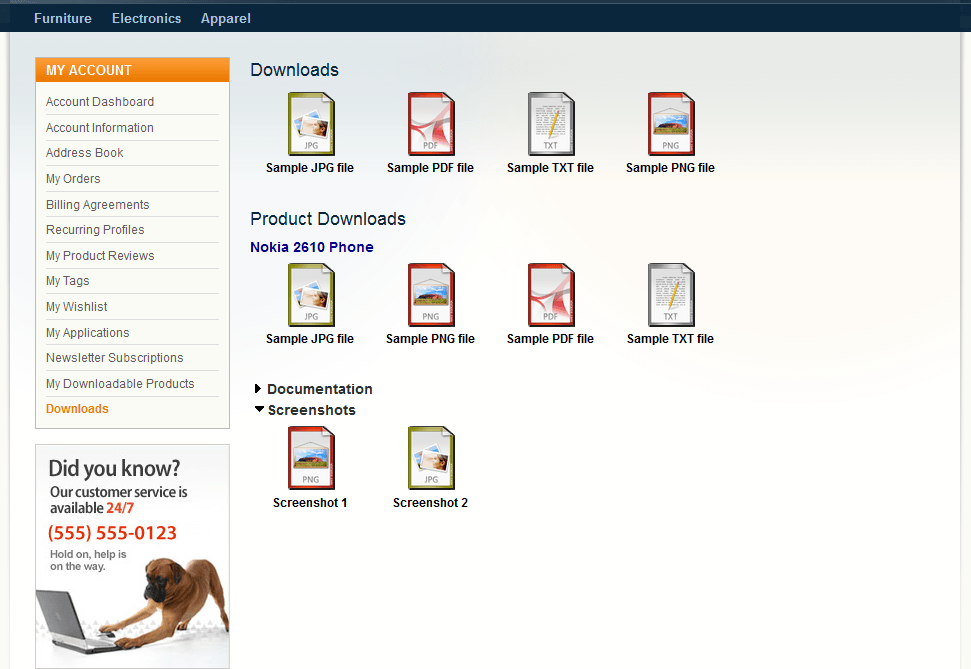Open the Electronics menu
The height and width of the screenshot is (669, 971).
[146, 17]
